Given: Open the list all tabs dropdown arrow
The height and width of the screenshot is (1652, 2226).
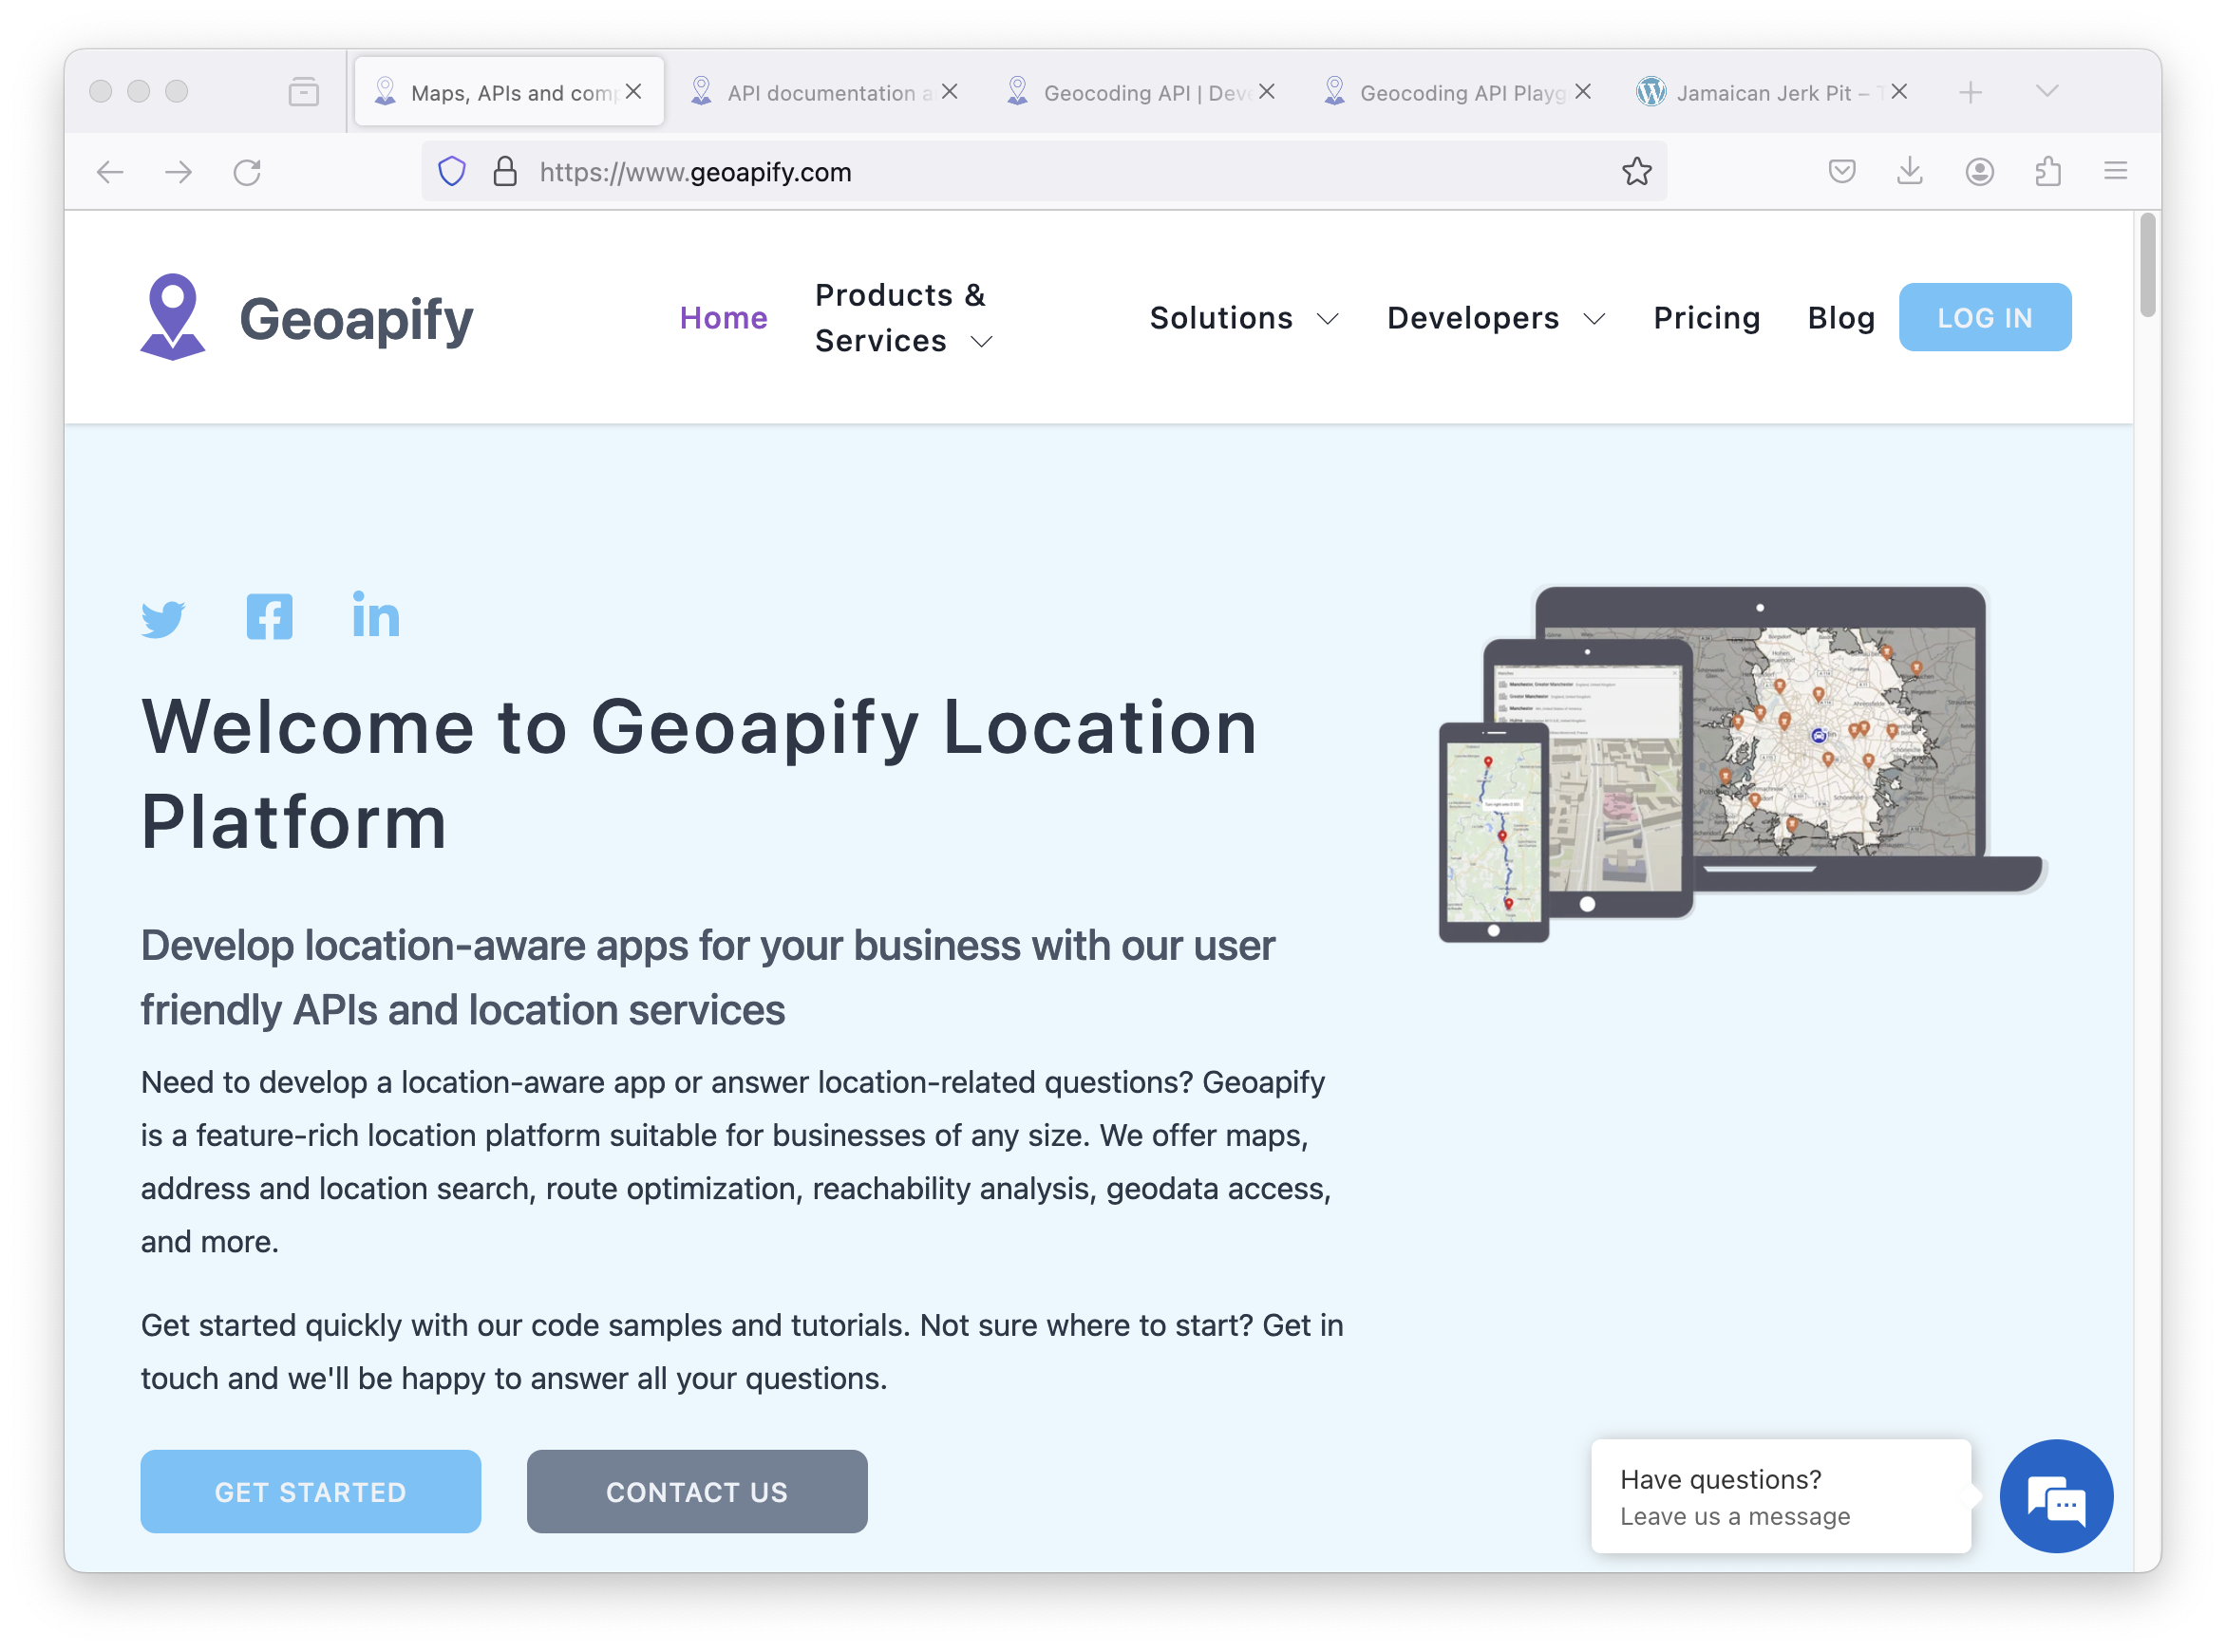Looking at the screenshot, I should click(x=2047, y=92).
